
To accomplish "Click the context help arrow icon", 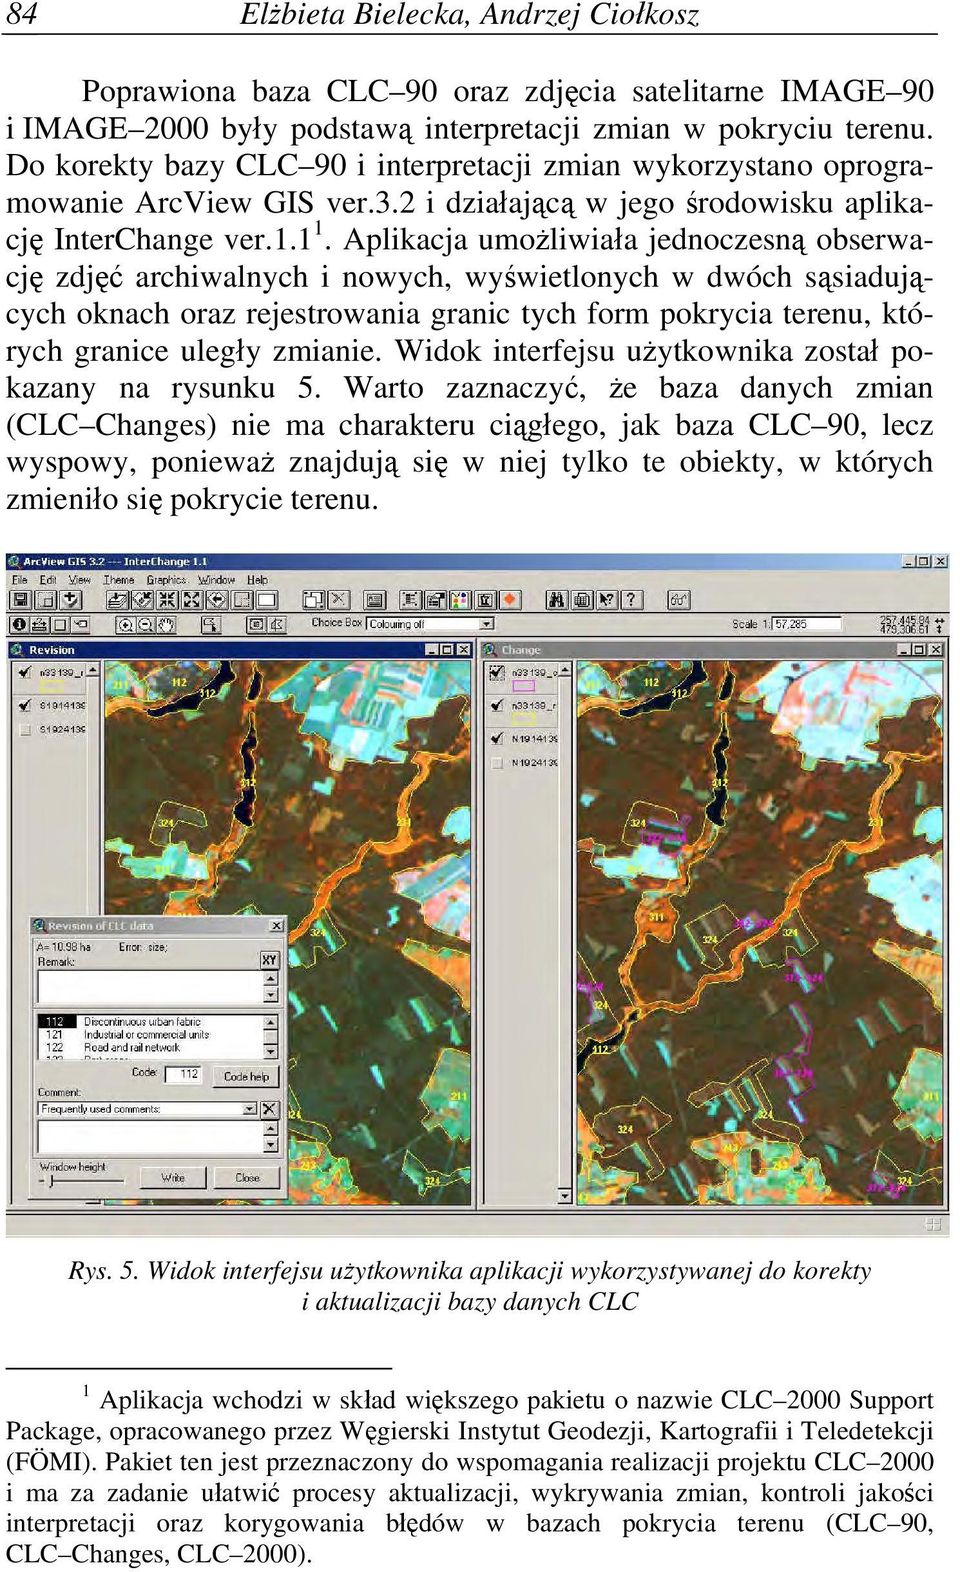I will pyautogui.click(x=607, y=600).
